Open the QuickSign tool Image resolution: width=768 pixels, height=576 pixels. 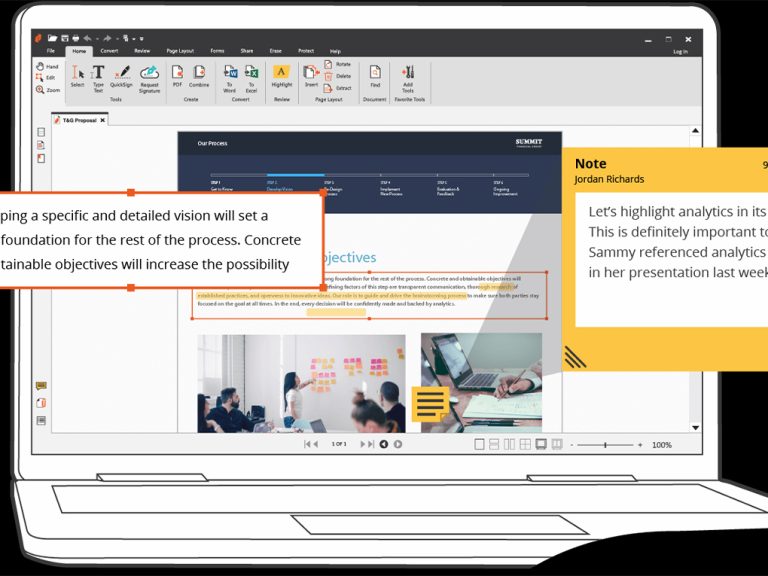(x=121, y=76)
